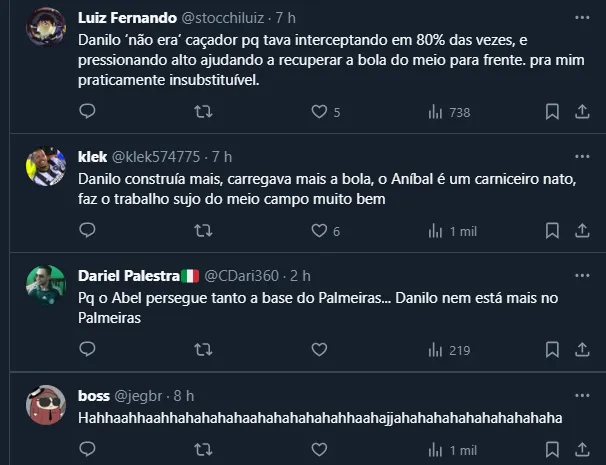
Task: Open klek's profile picture
Action: (45, 164)
